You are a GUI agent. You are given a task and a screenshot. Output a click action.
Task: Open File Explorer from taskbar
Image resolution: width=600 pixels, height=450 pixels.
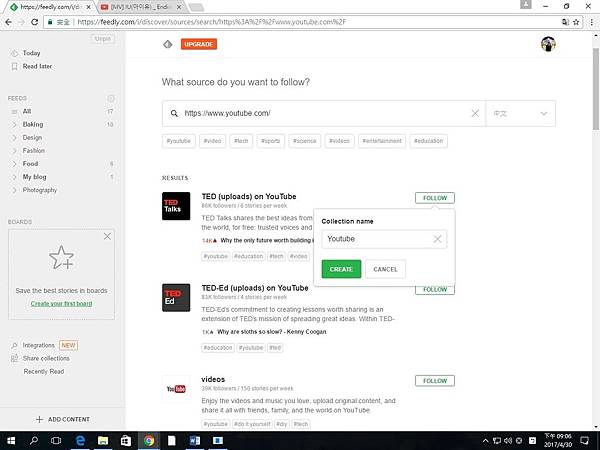pos(103,441)
